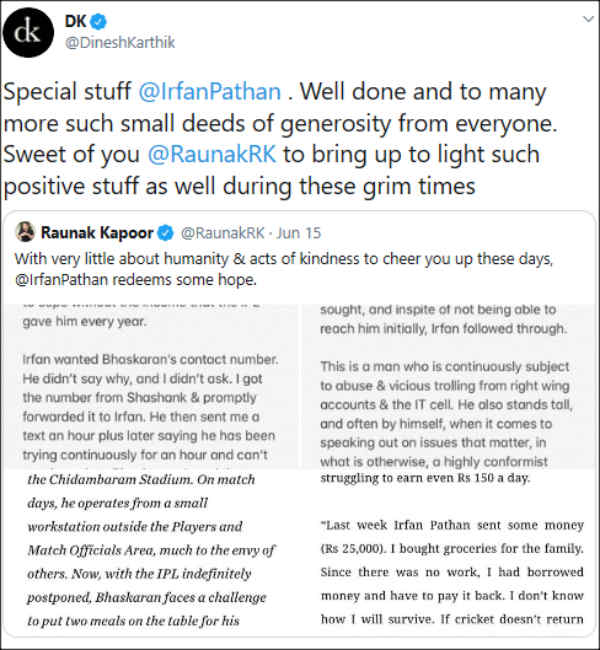Click Raunak Kapoor's verified badge
This screenshot has width=600, height=650.
coord(165,233)
